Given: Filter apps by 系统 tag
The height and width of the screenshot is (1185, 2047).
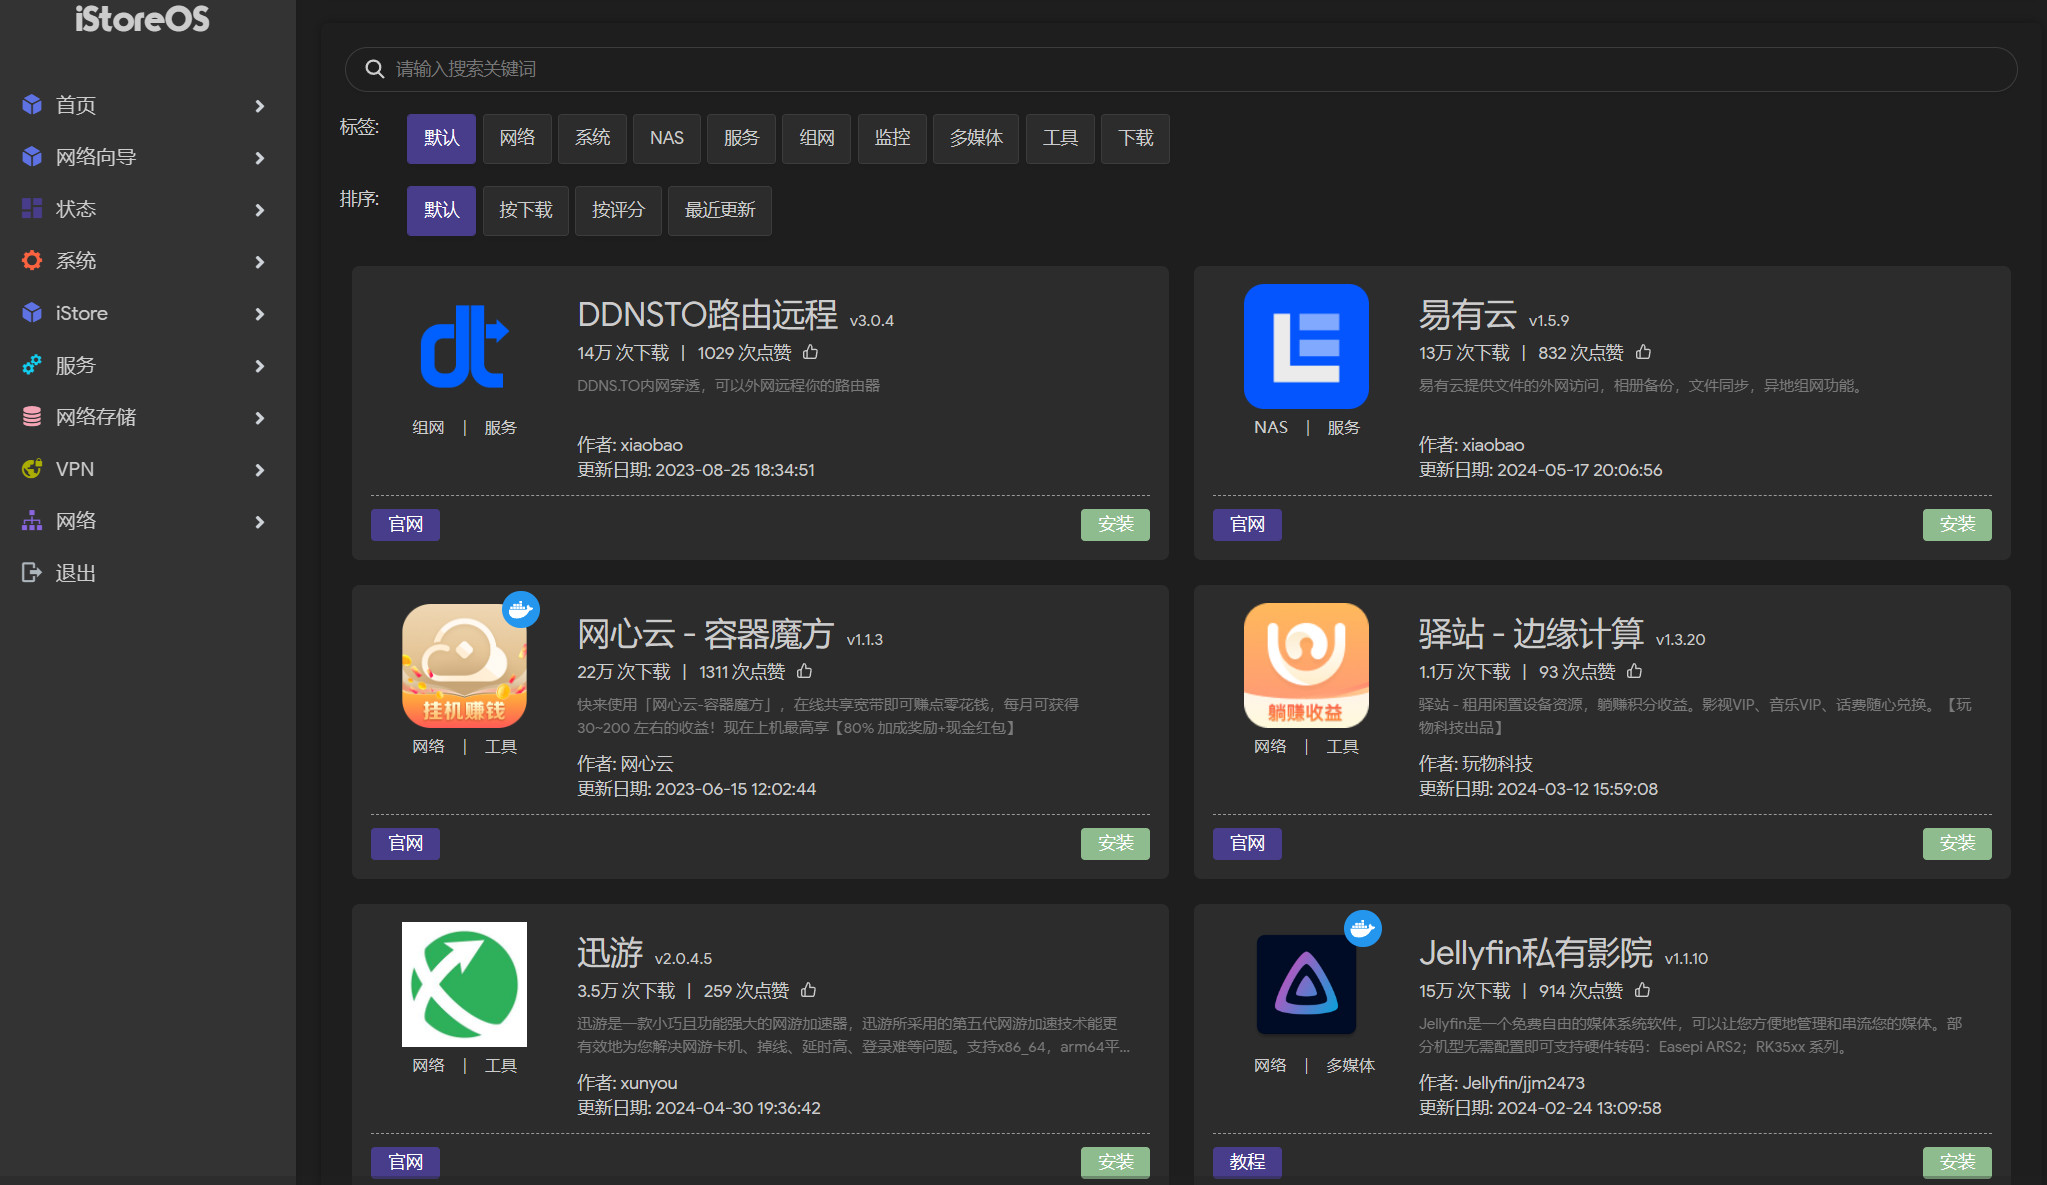Looking at the screenshot, I should tap(592, 138).
